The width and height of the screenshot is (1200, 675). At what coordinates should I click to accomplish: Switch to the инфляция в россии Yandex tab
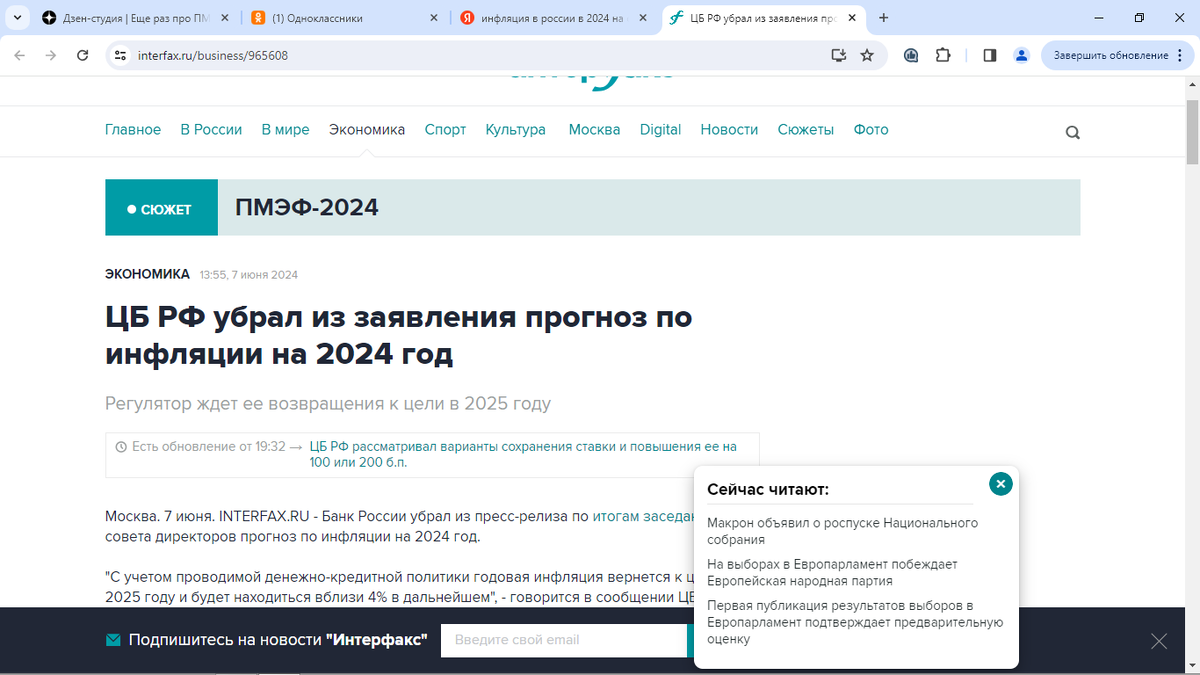(555, 18)
